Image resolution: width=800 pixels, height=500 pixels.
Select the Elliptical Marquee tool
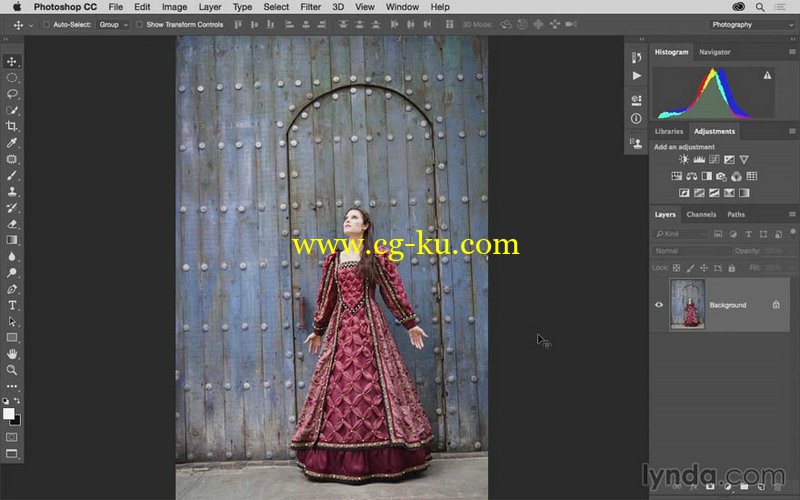coord(11,78)
